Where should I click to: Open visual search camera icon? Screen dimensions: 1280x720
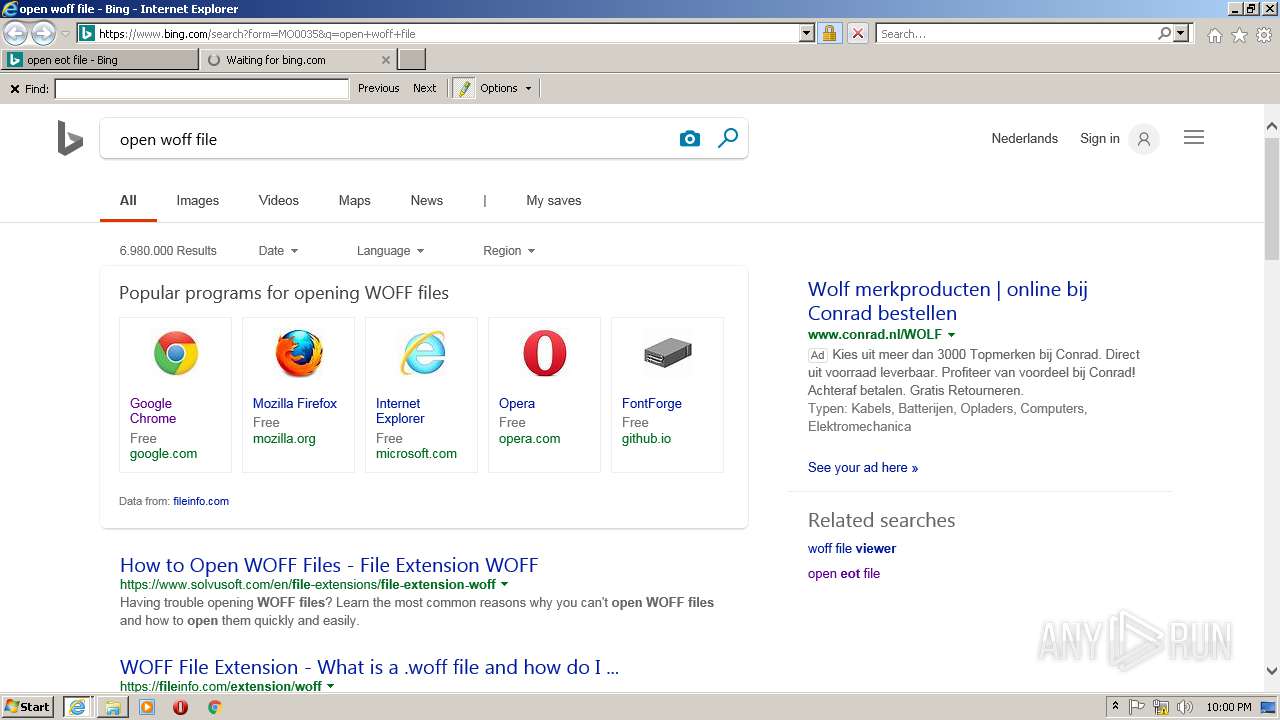(690, 139)
